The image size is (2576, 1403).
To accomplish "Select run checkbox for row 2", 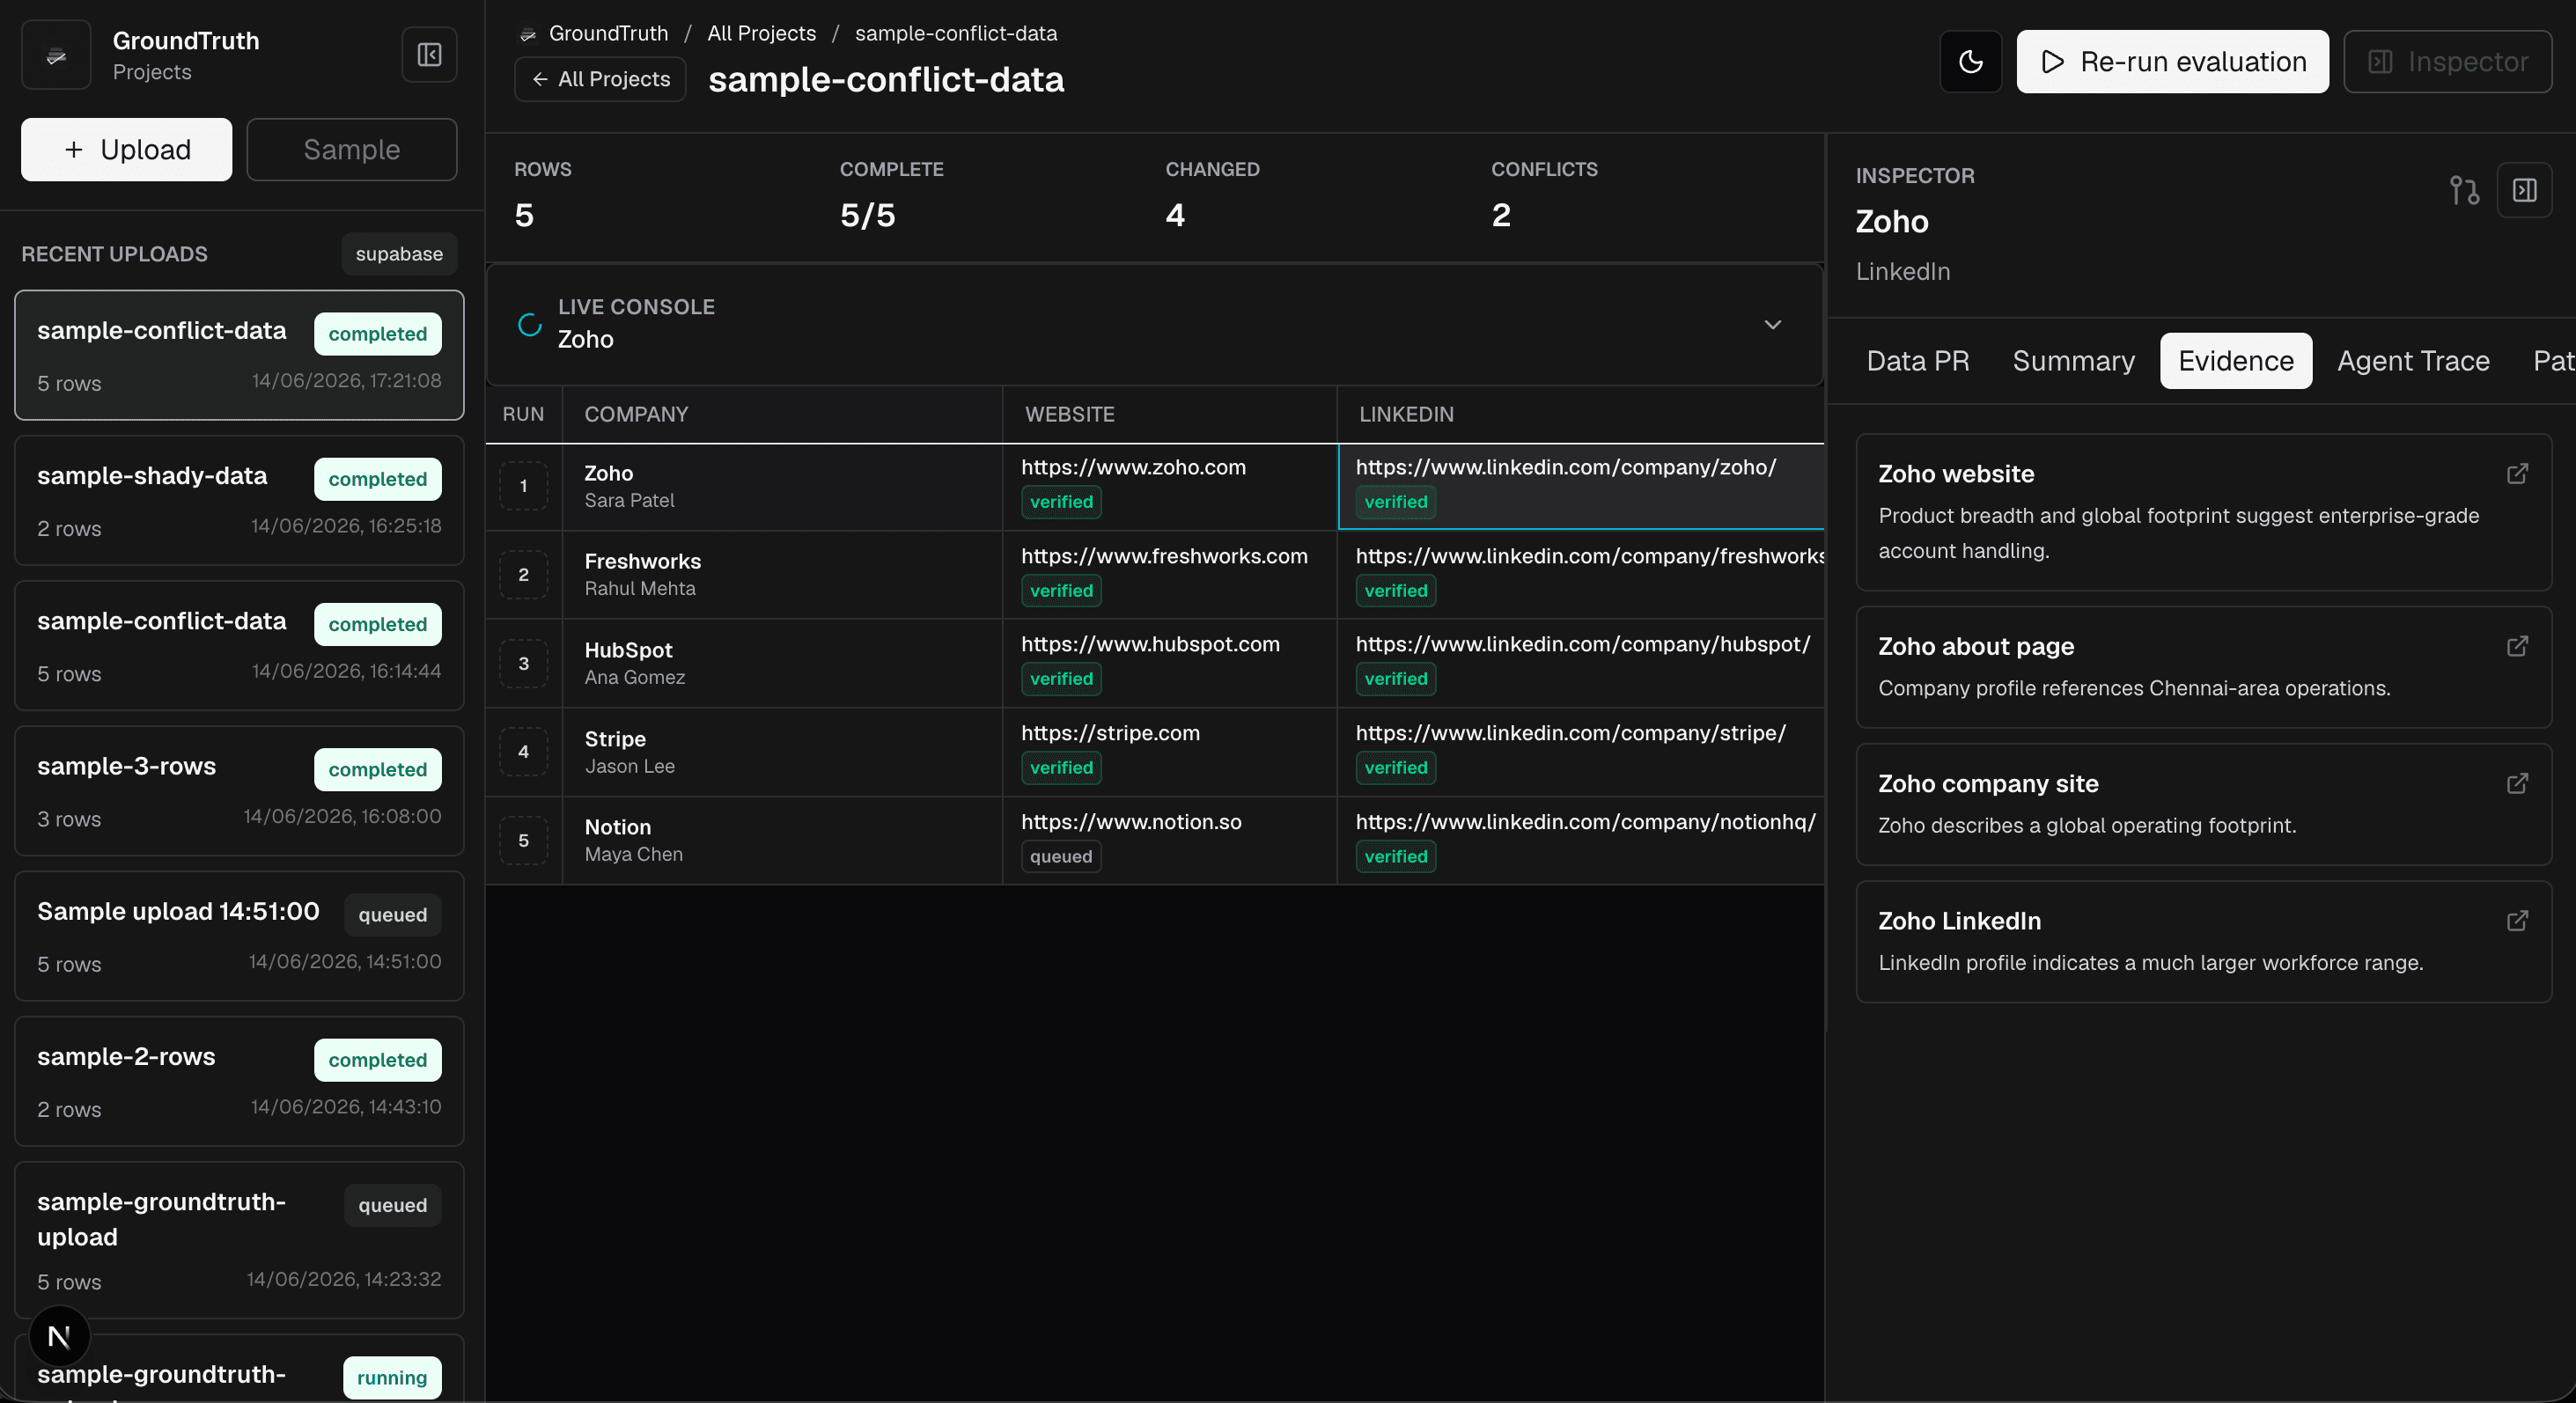I will click(523, 575).
